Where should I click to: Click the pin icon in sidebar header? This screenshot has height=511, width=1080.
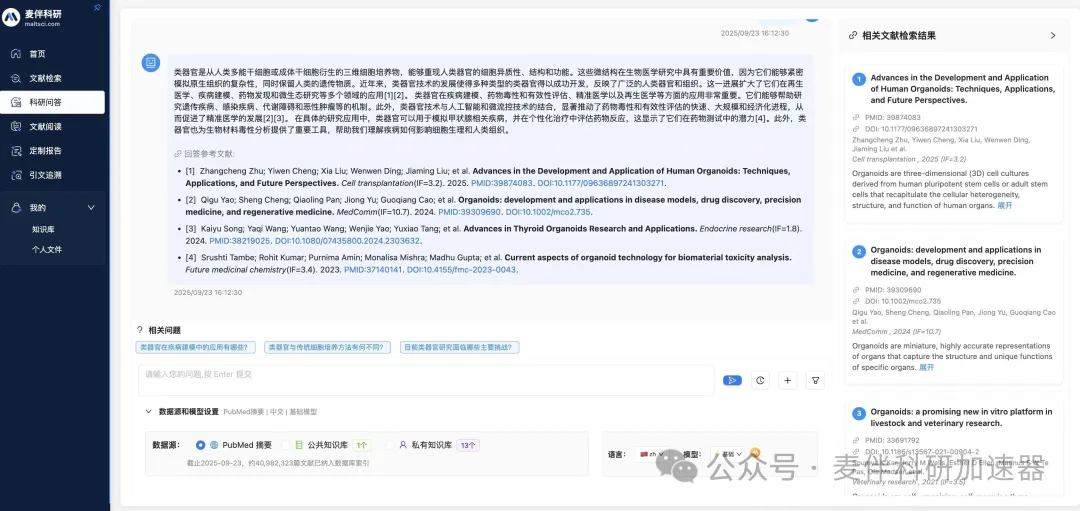click(97, 7)
